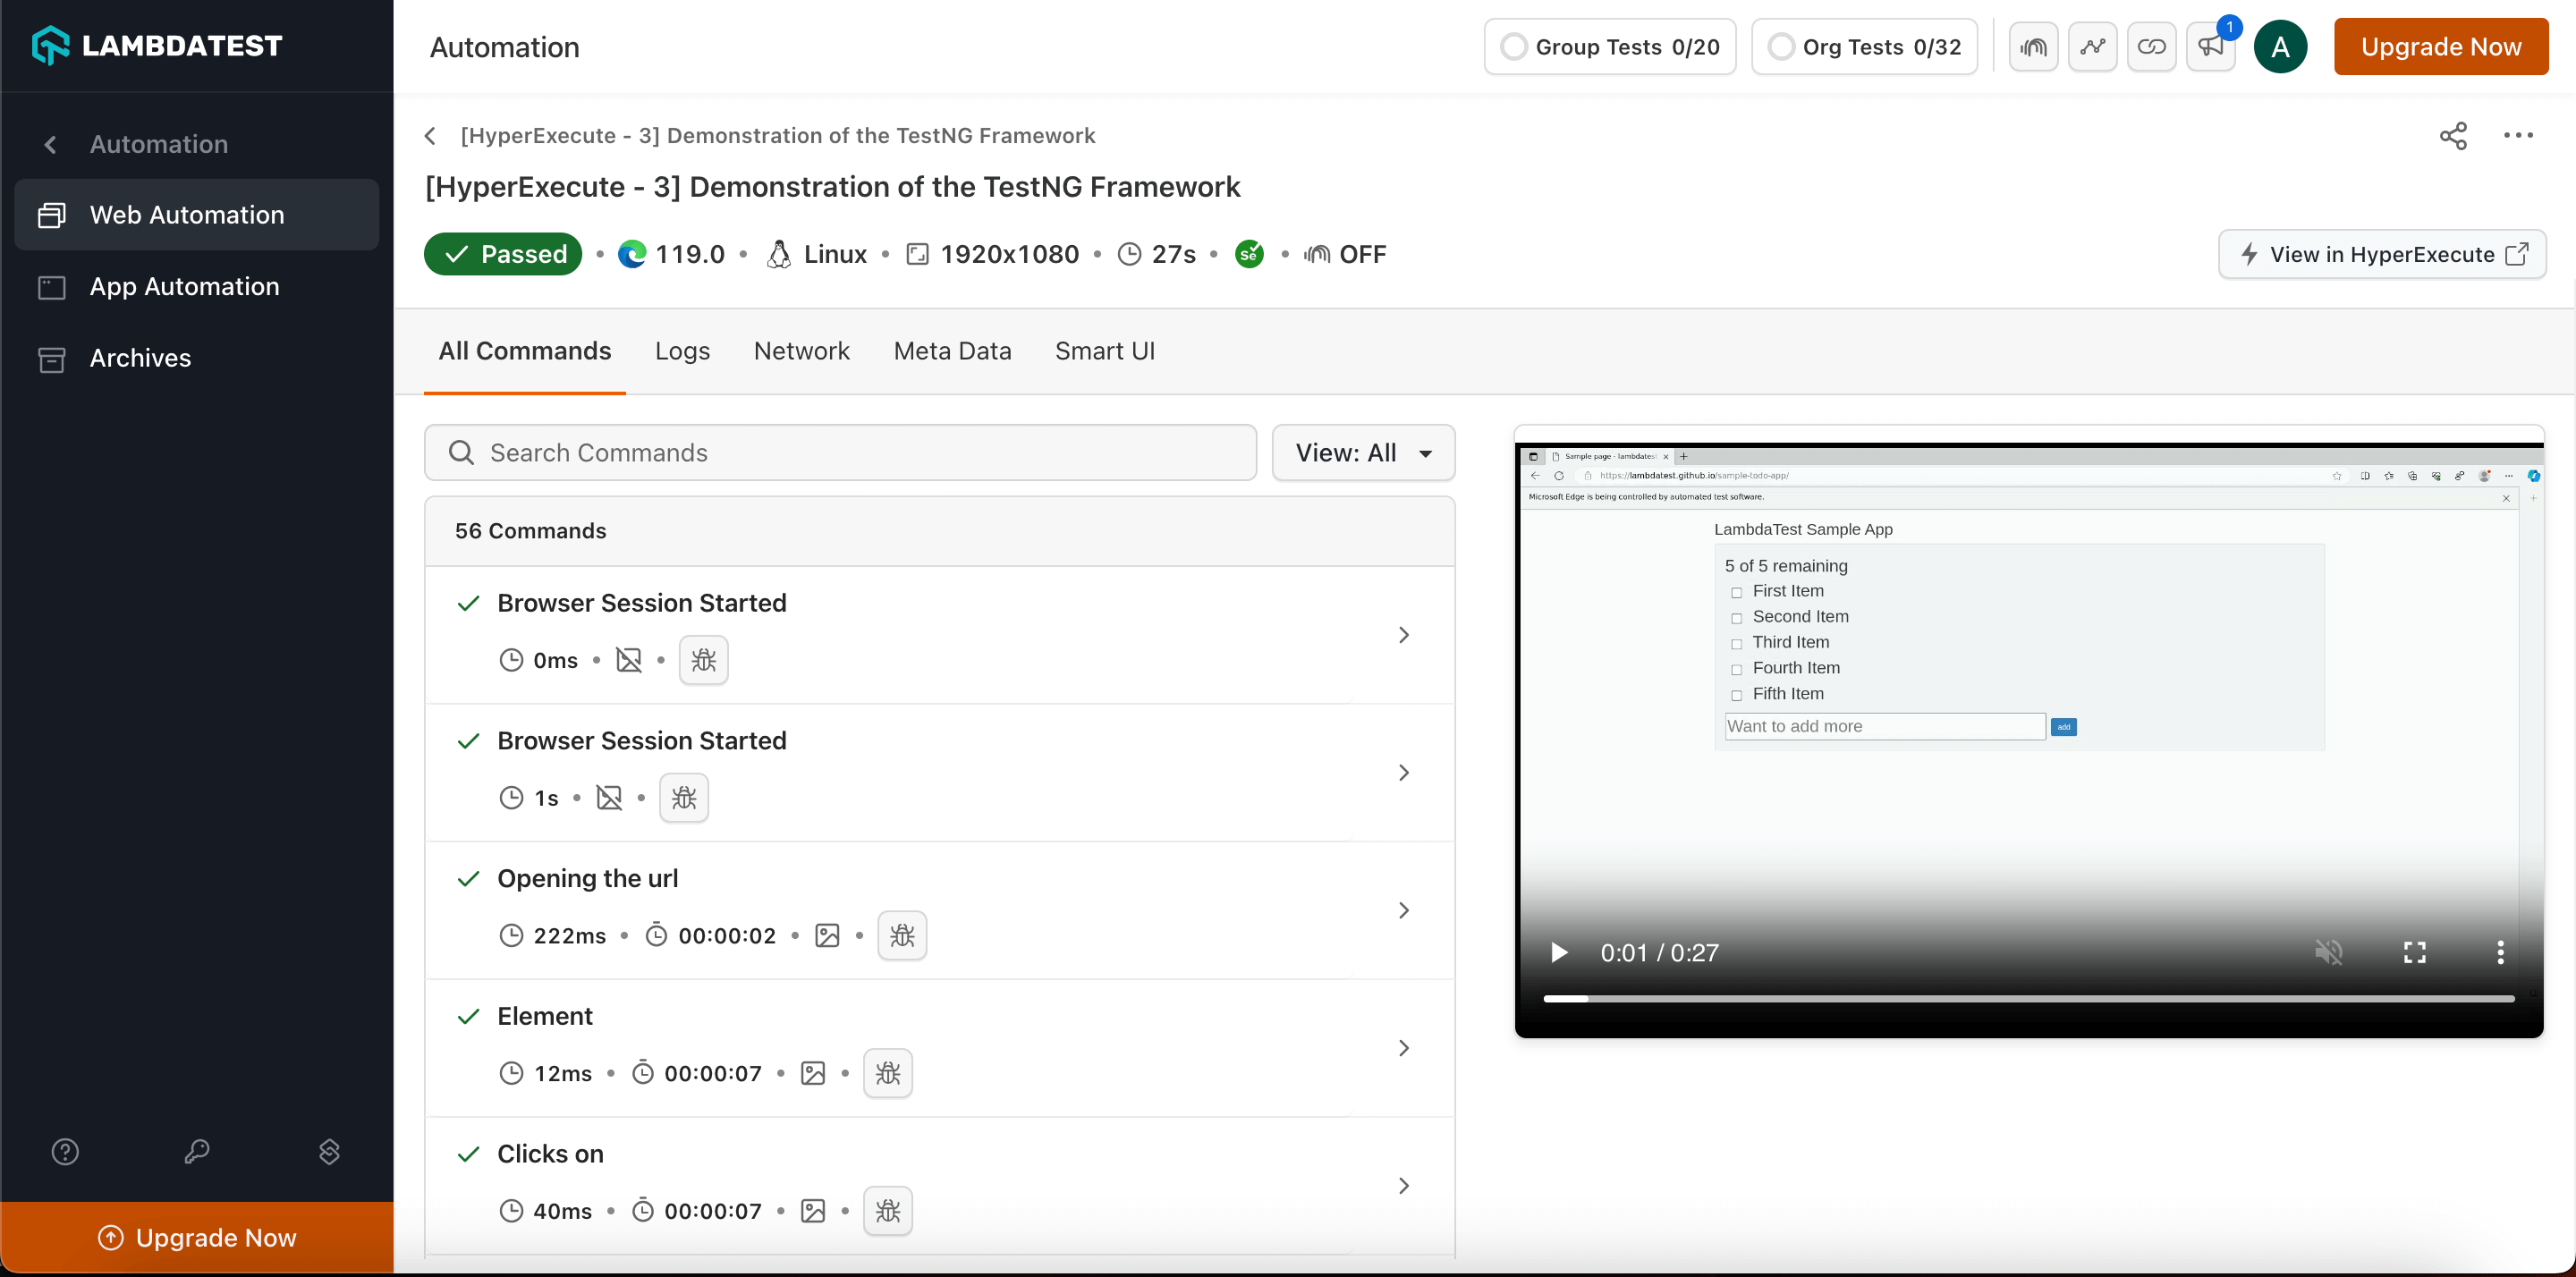Open the analytics graph icon

[2092, 47]
